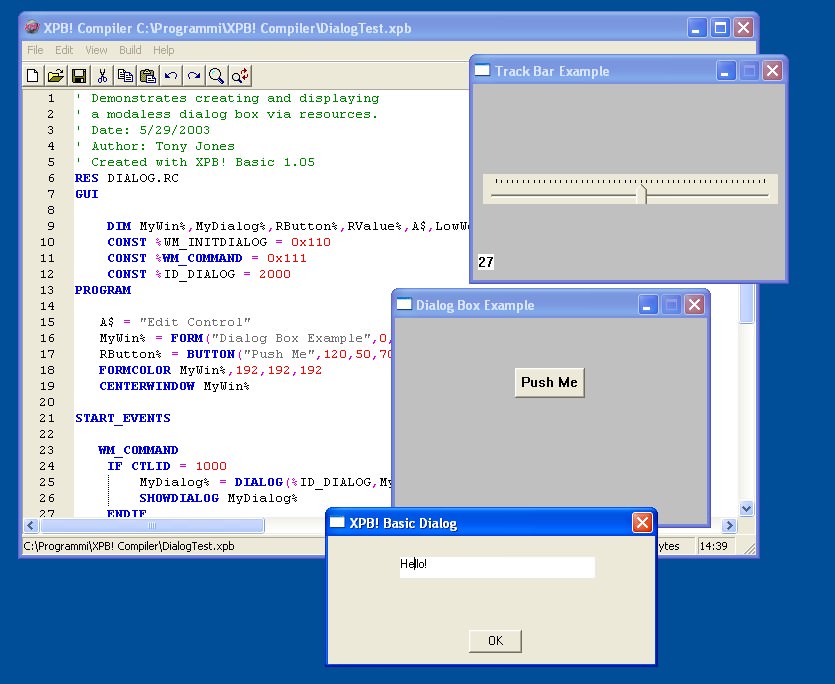Paste with the toolbar clipboard icon

[148, 76]
